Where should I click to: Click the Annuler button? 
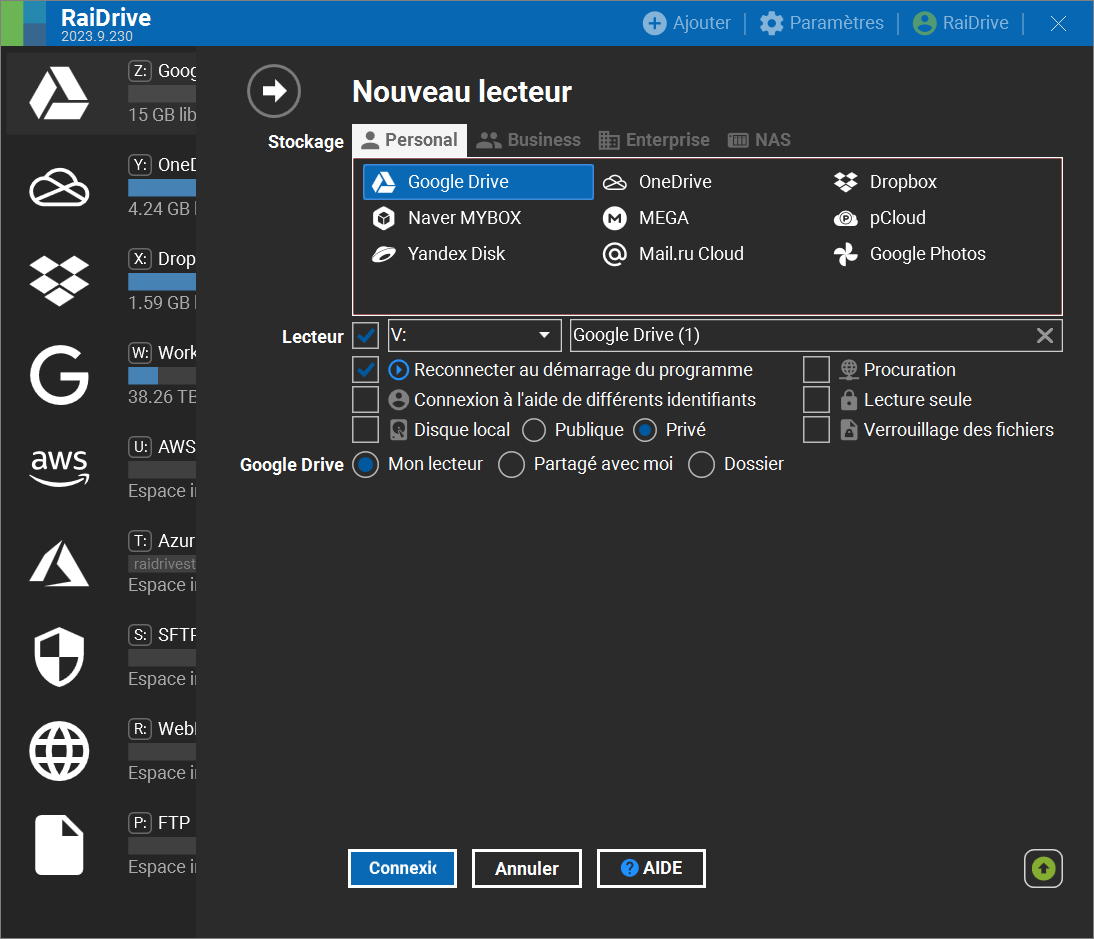[x=526, y=868]
